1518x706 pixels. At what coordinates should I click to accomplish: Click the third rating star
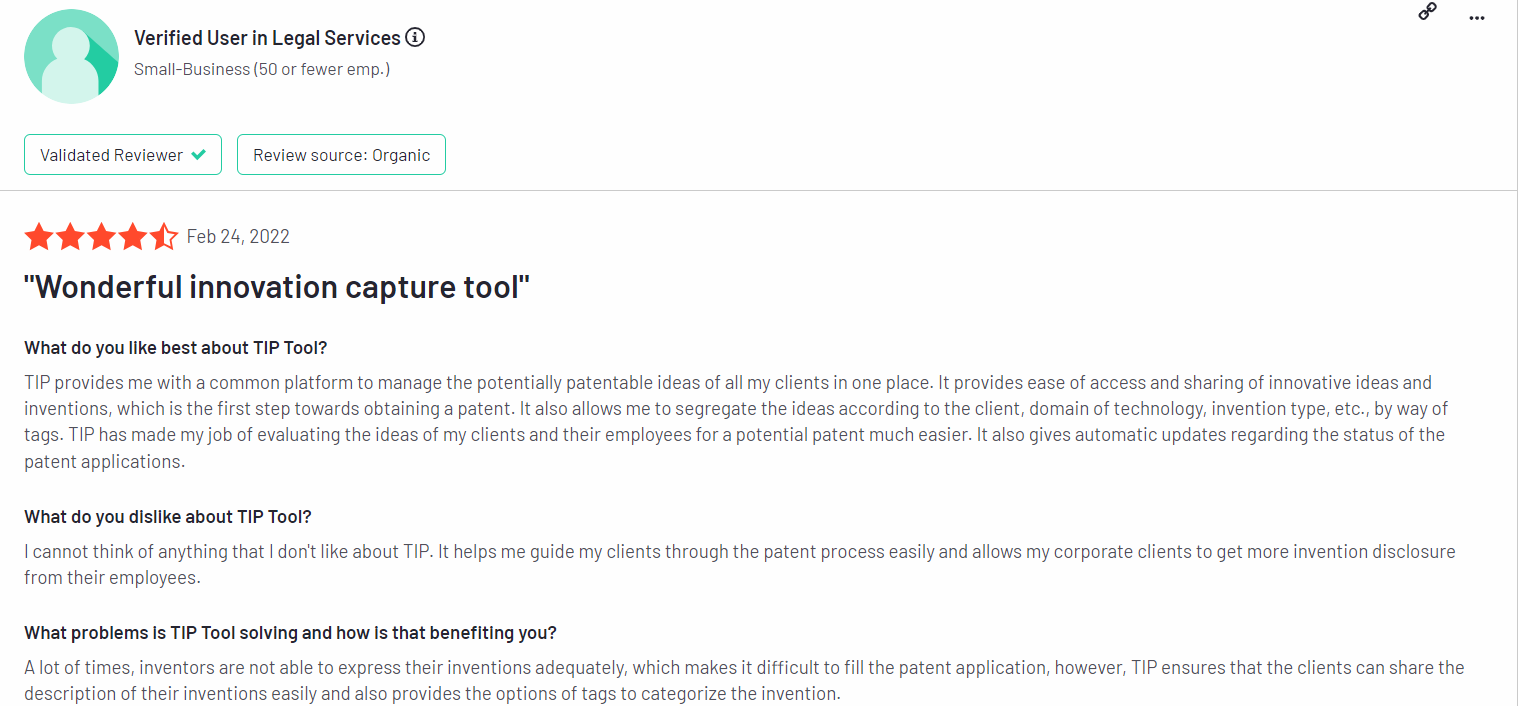tap(101, 237)
